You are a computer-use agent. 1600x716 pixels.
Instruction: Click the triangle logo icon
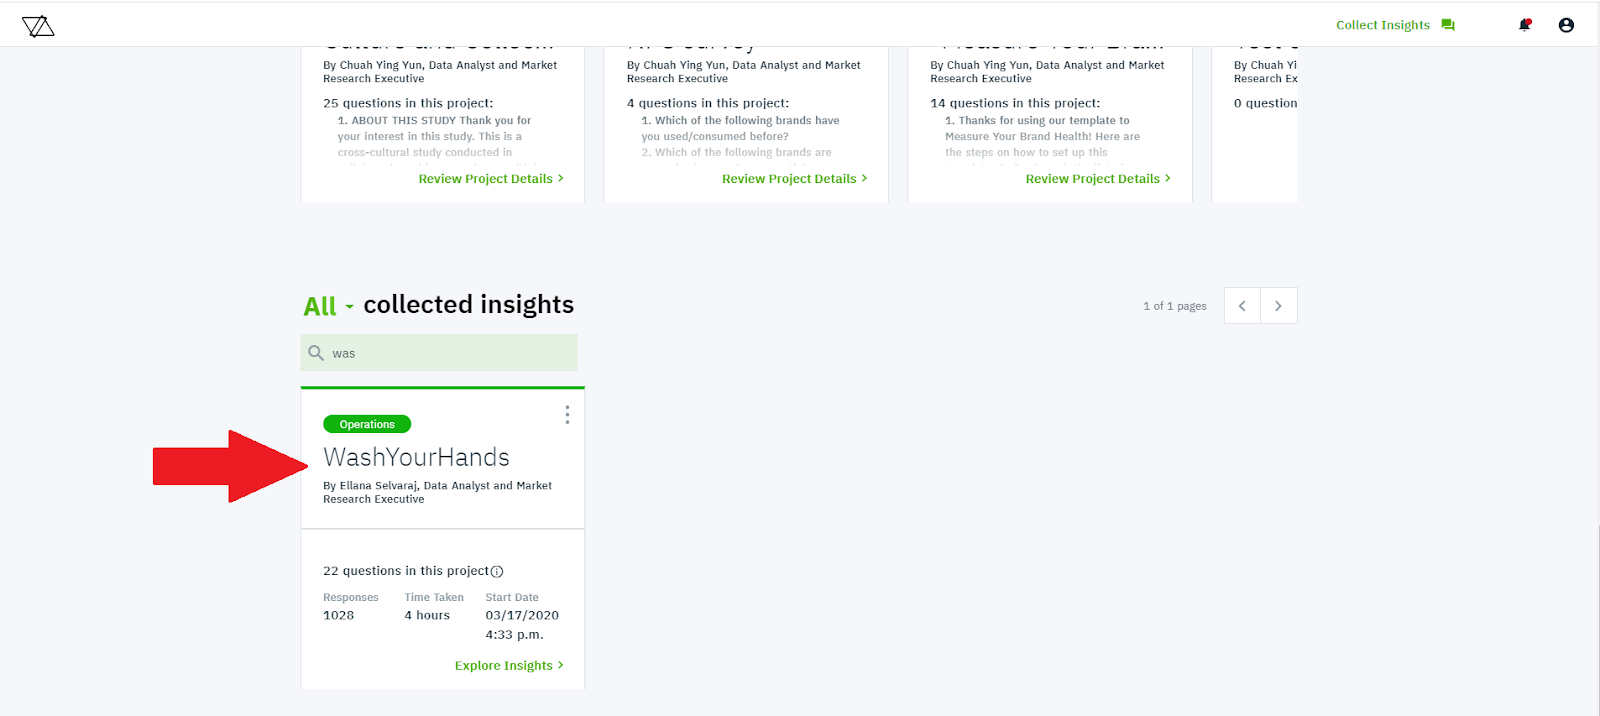pyautogui.click(x=38, y=26)
